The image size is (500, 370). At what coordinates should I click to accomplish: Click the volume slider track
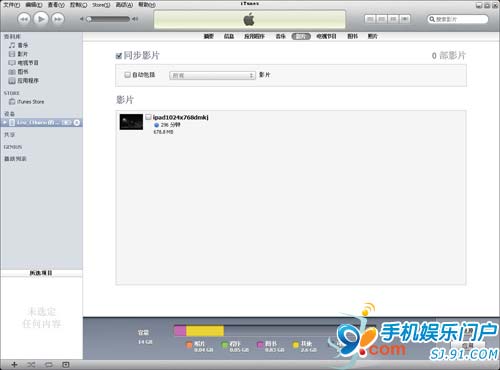[x=108, y=19]
